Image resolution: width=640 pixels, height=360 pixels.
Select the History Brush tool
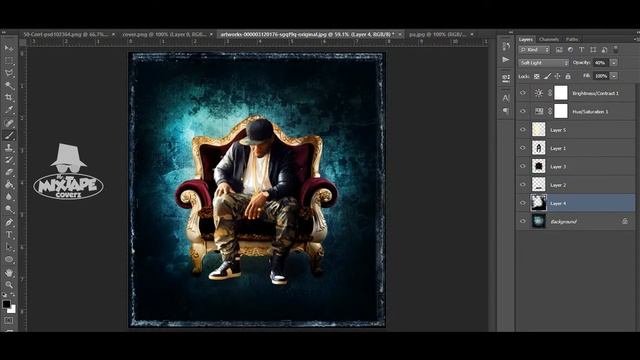point(9,160)
